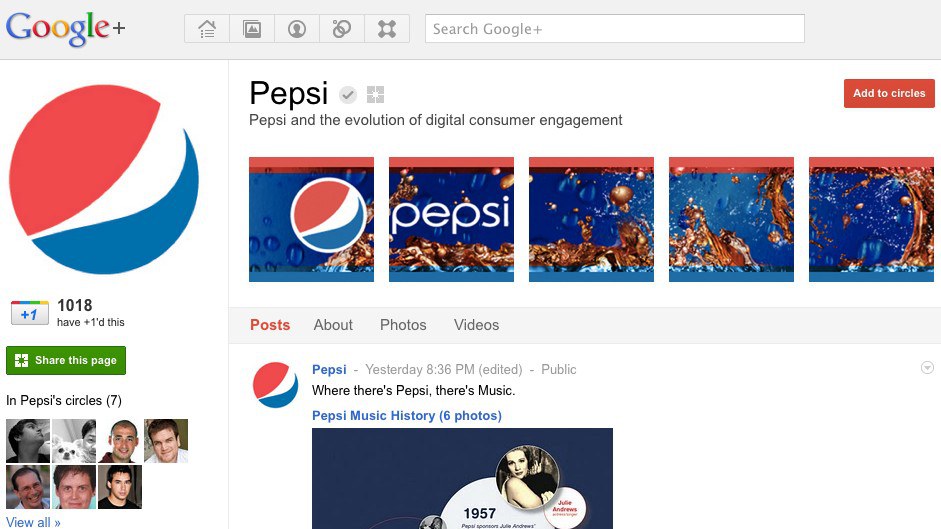
Task: Click the In Pepsi's circles (7) heading
Action: click(x=64, y=401)
